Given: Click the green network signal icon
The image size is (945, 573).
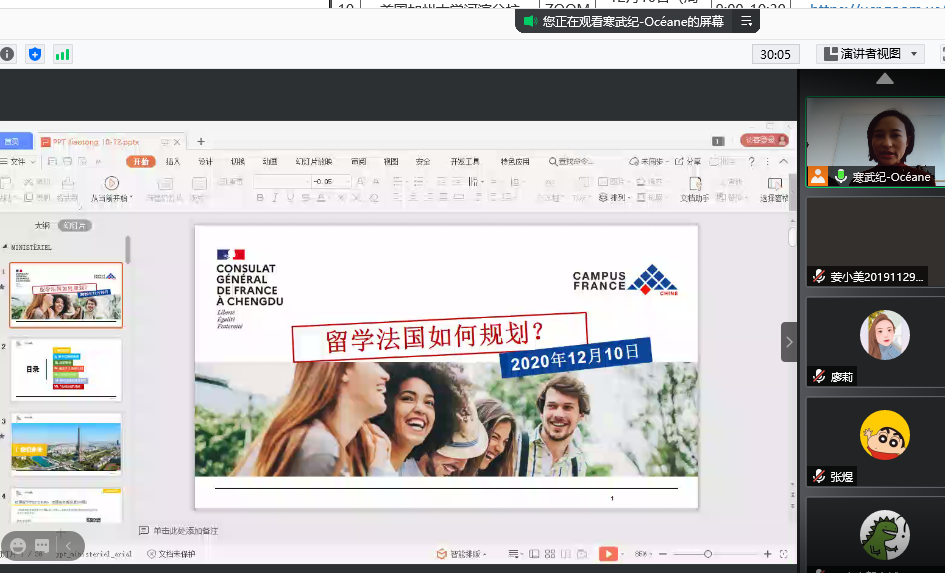Looking at the screenshot, I should pos(63,54).
